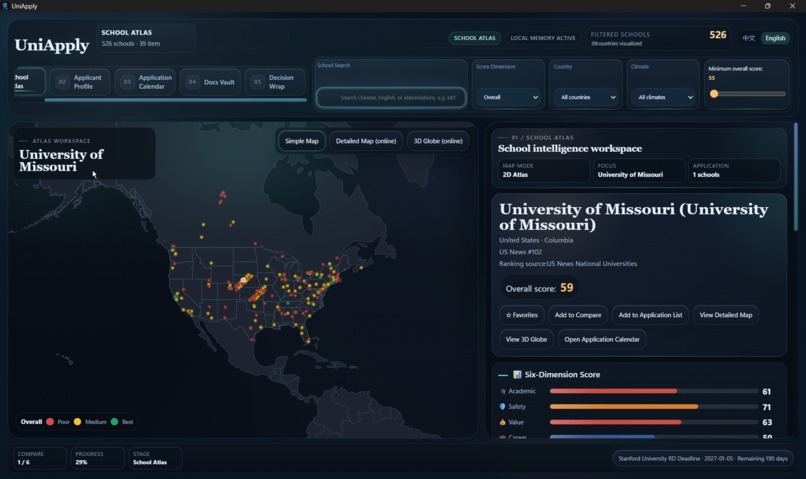The width and height of the screenshot is (806, 479).
Task: Click the SCHOOL ATLAS header pill
Action: [x=474, y=38]
